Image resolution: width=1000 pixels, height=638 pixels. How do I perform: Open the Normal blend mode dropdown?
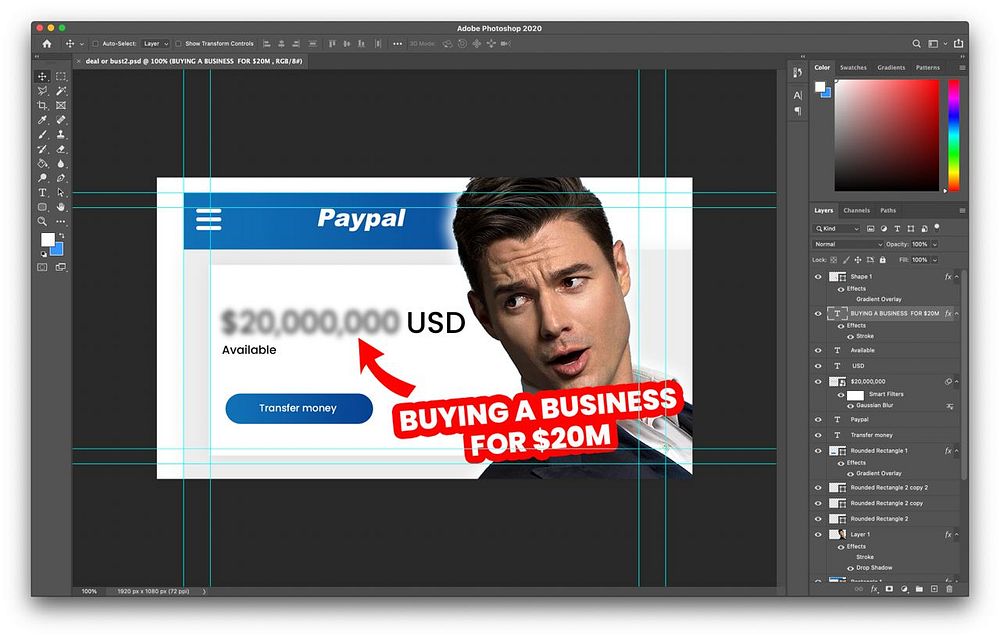click(x=848, y=244)
